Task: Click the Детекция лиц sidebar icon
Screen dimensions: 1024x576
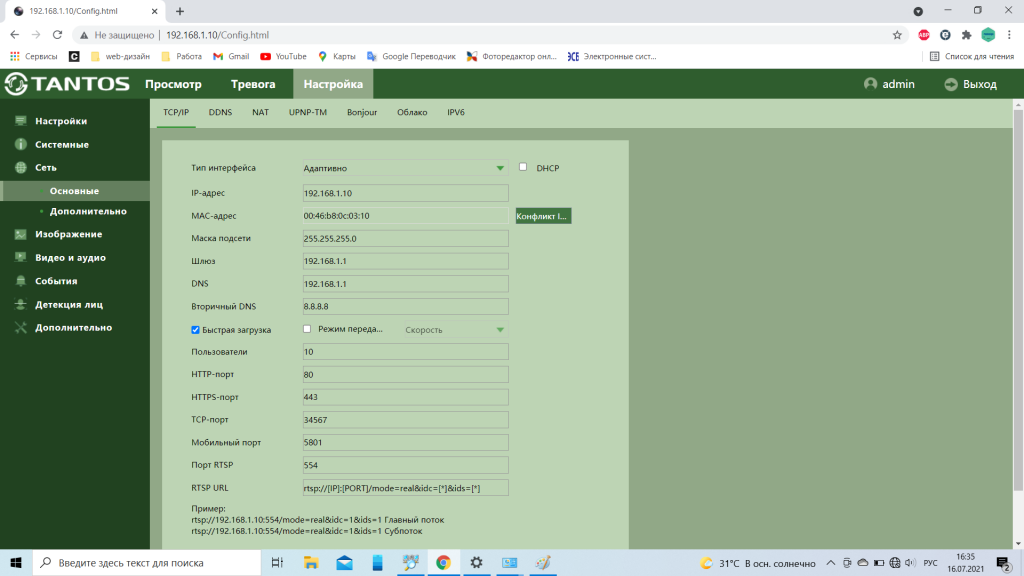Action: point(20,304)
